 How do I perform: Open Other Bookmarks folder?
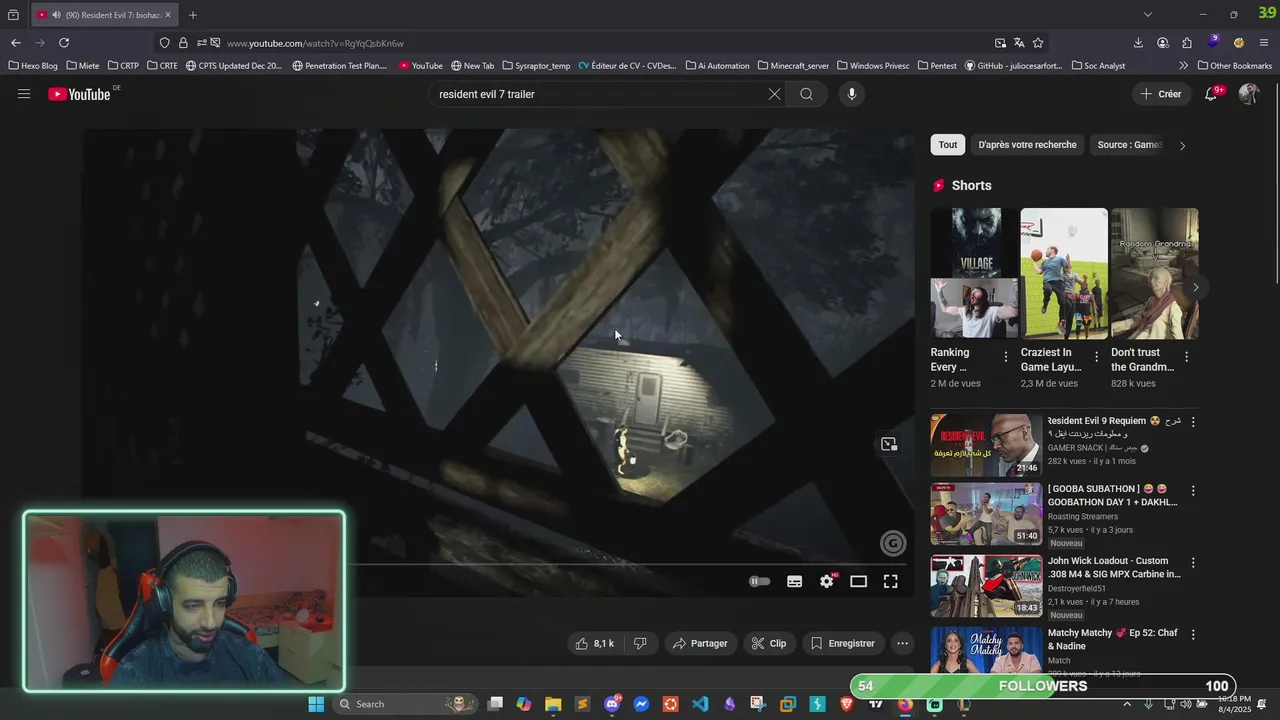pyautogui.click(x=1234, y=66)
